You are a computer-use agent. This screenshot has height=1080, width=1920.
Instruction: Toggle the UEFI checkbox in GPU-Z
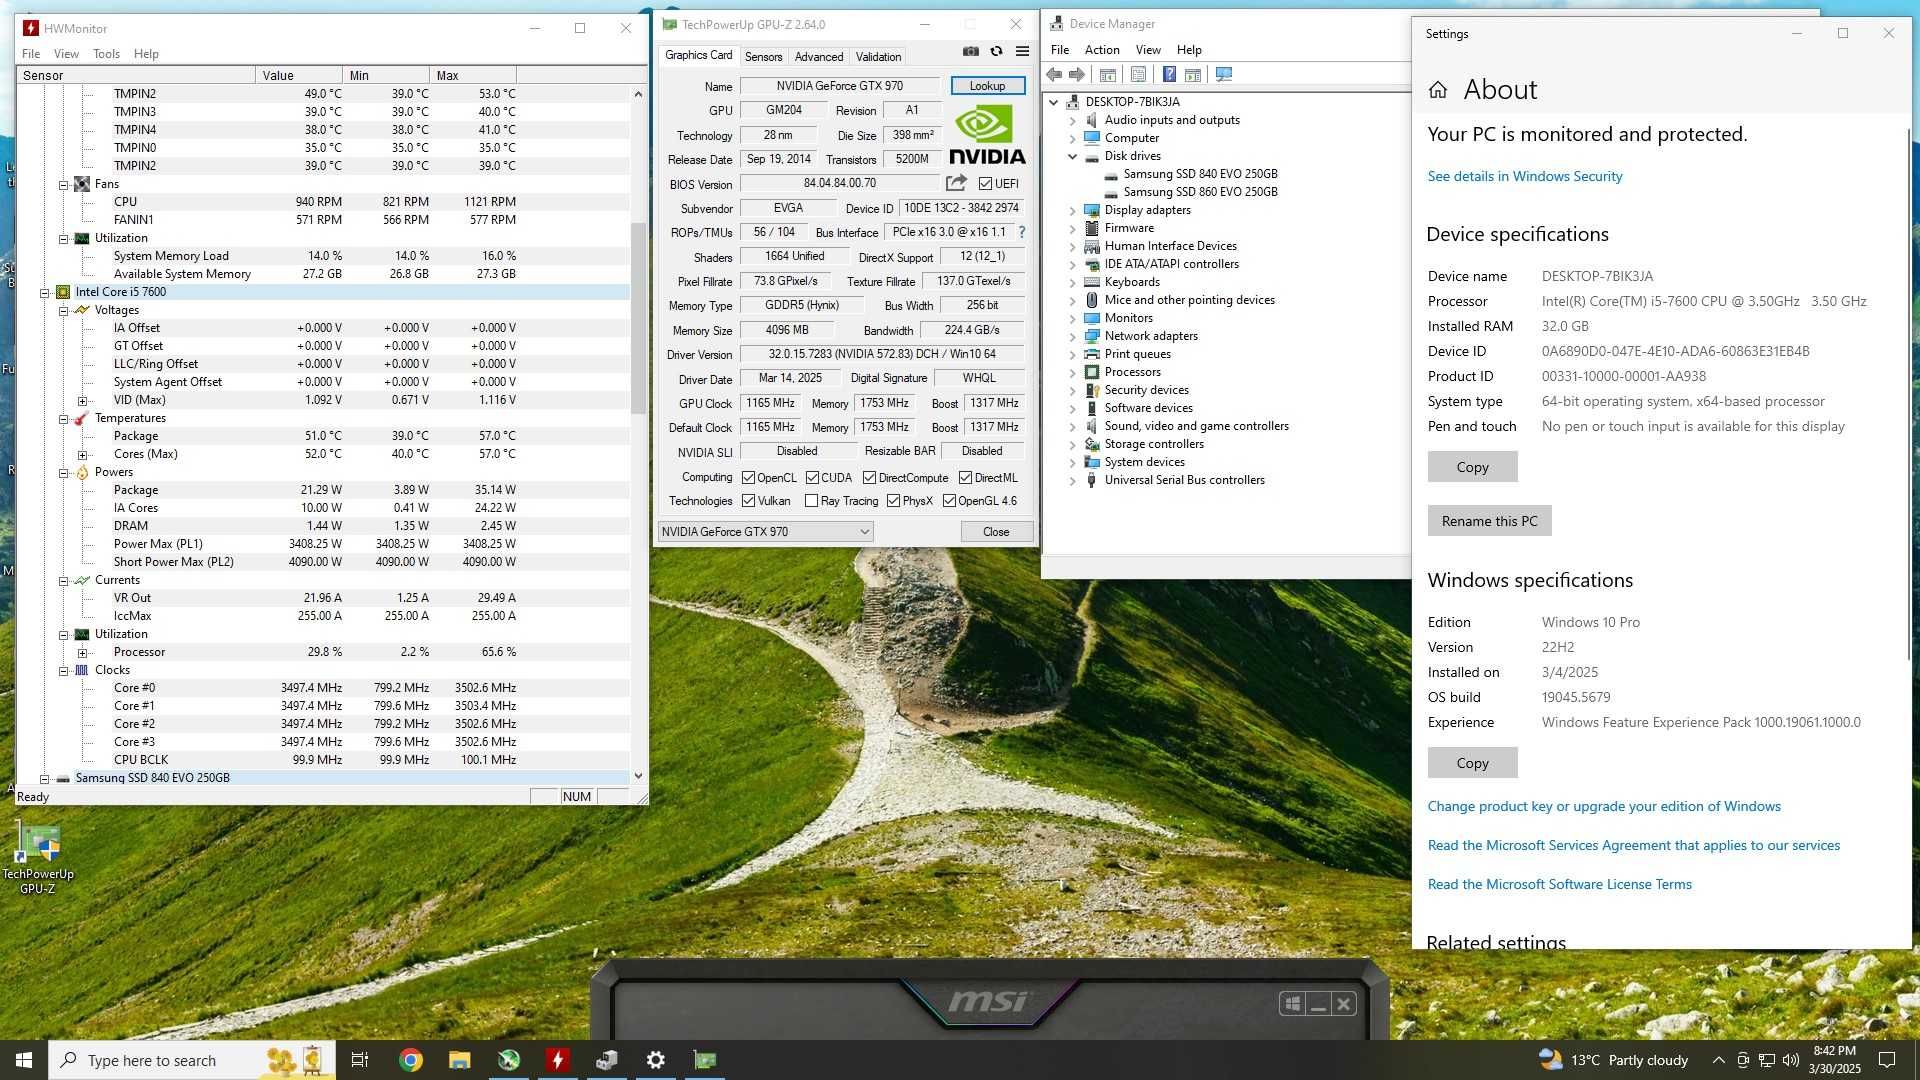coord(985,184)
